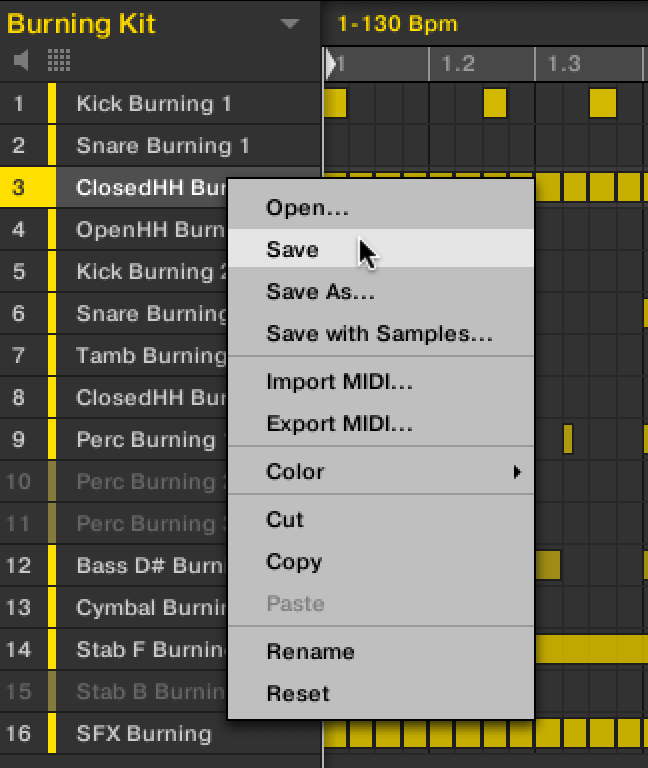Click sound slot number 3 index
The width and height of the screenshot is (648, 768).
(19, 188)
